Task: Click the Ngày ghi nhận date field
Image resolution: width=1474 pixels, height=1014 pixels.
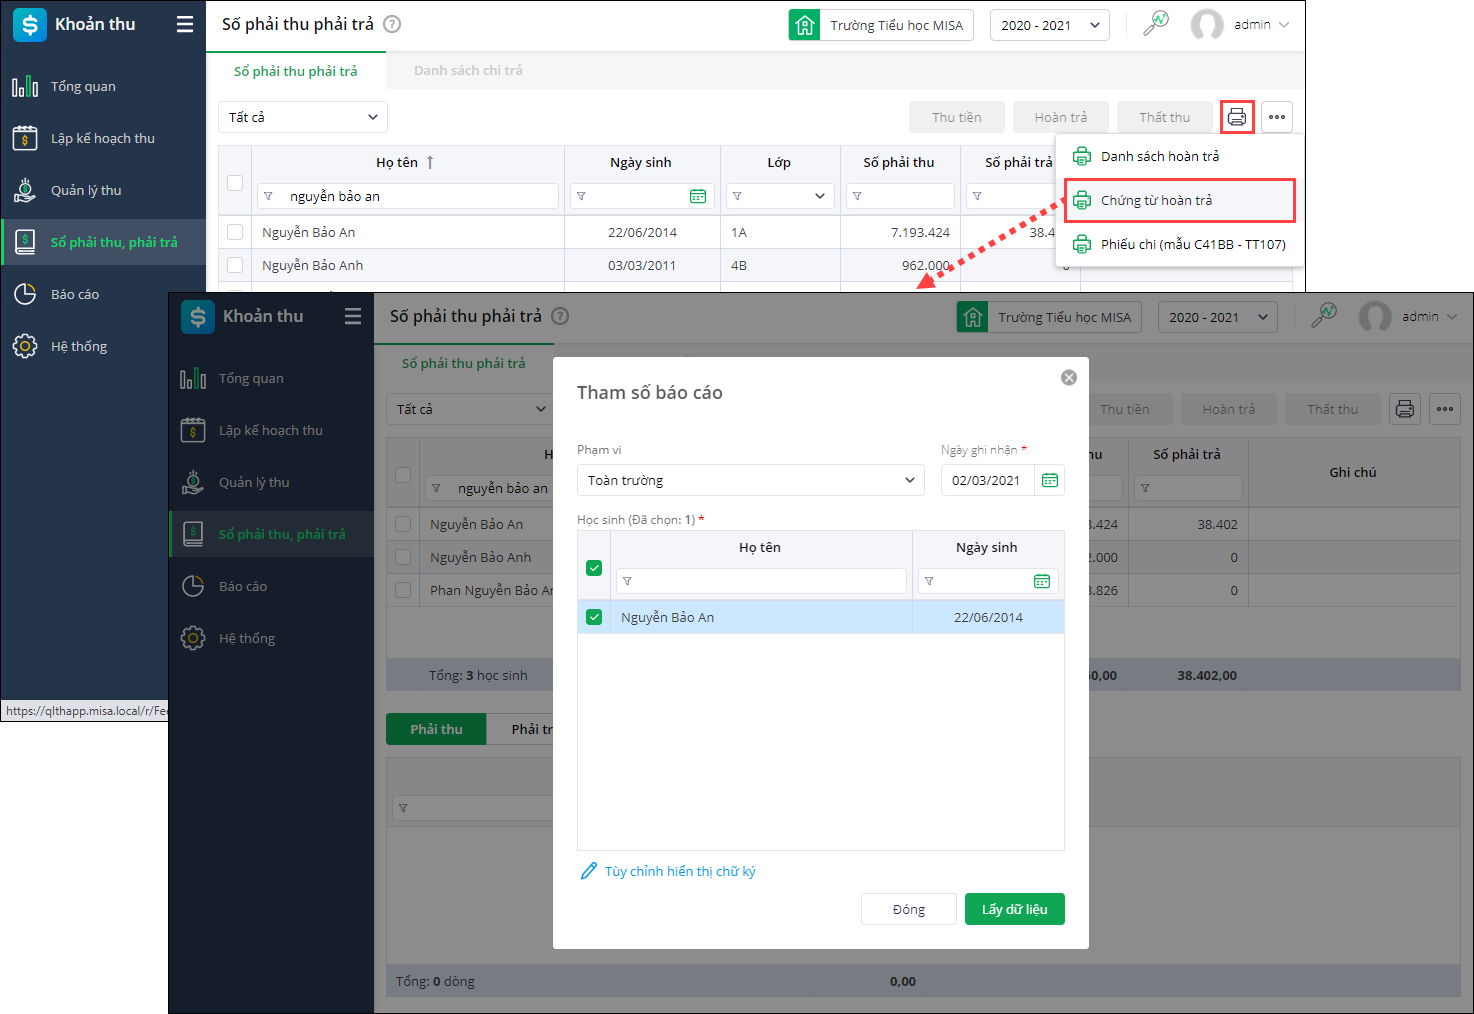Action: [x=987, y=480]
